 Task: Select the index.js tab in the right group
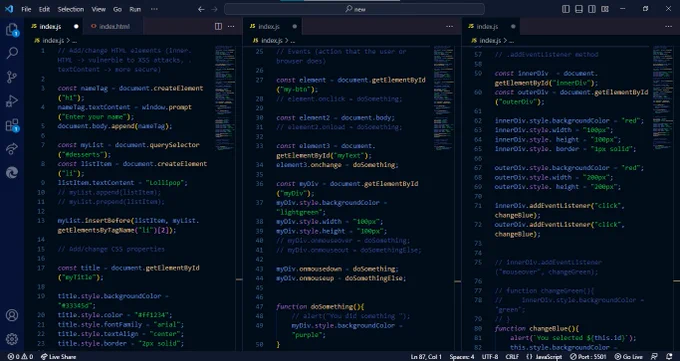coord(491,26)
